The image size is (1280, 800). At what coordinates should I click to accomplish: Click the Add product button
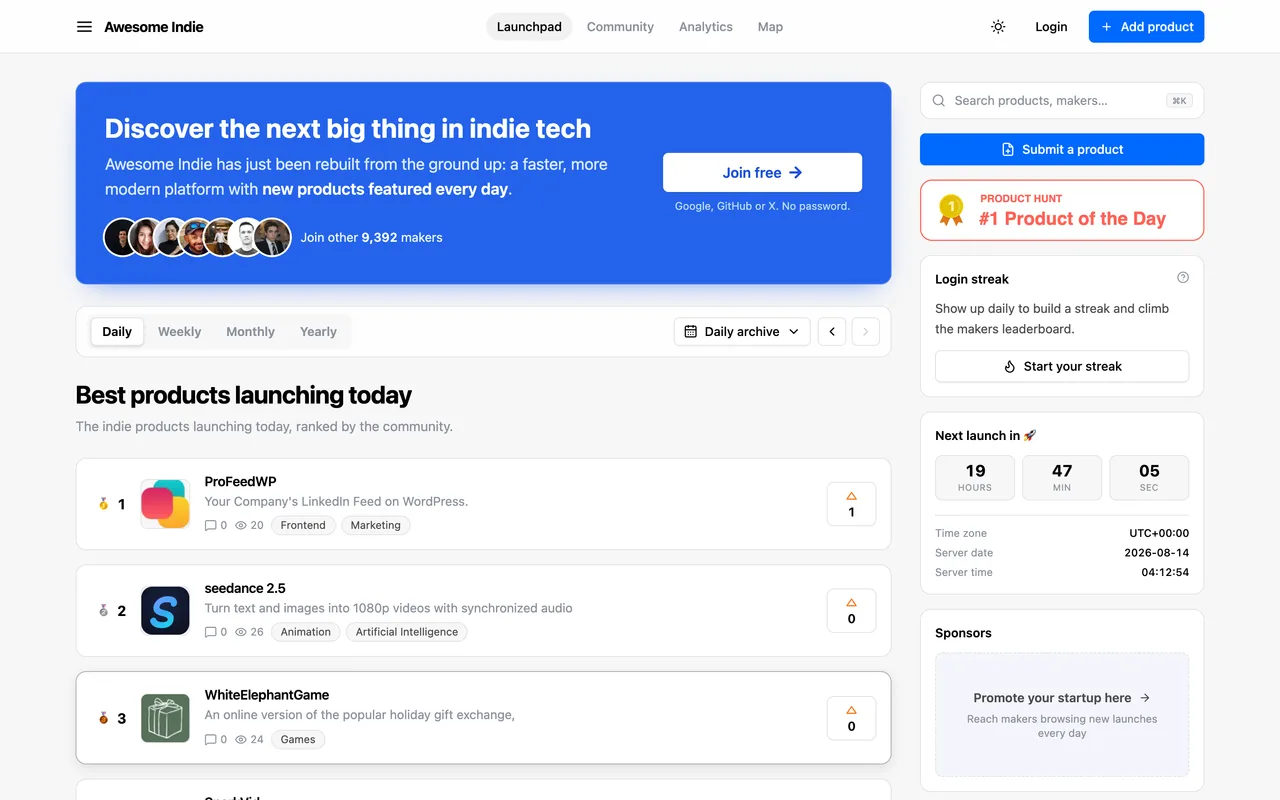(1146, 27)
